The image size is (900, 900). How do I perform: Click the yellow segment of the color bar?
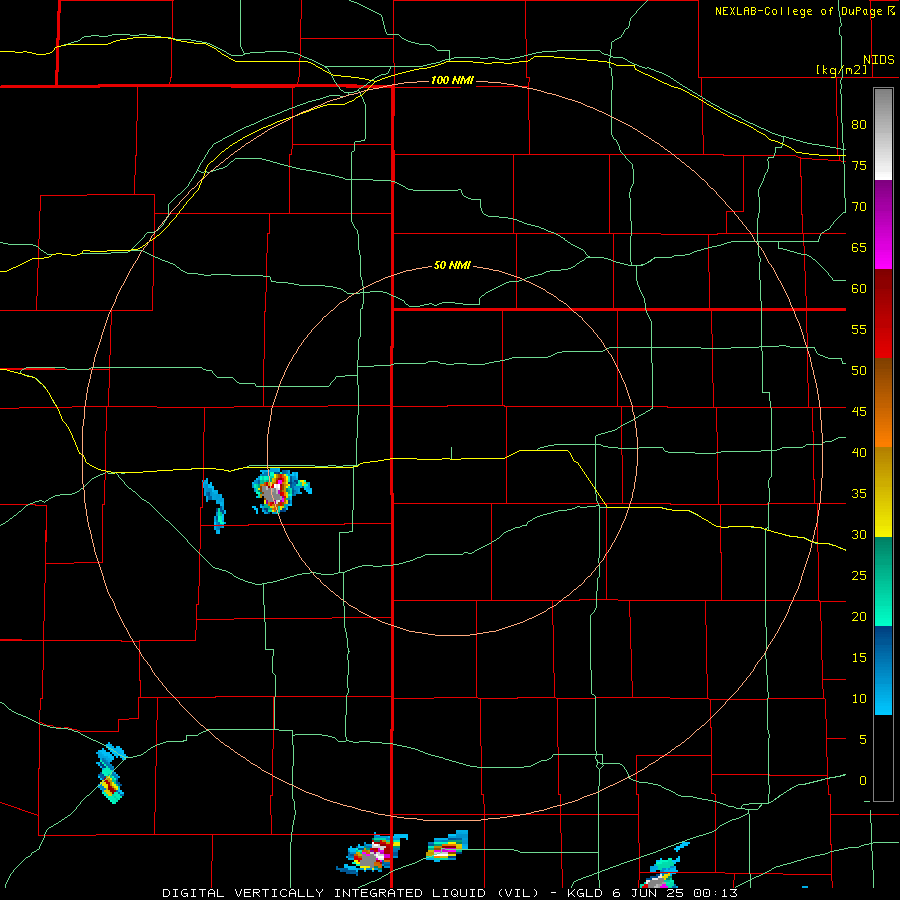[x=883, y=492]
